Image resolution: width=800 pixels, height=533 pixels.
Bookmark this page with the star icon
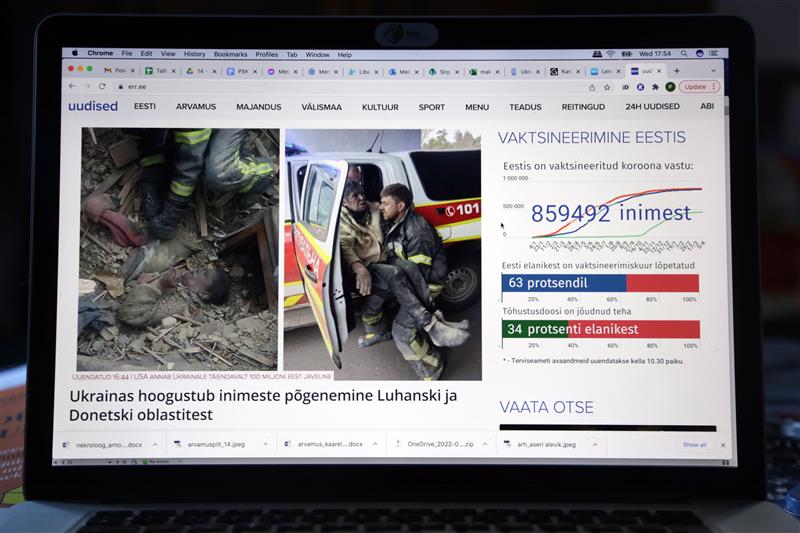pyautogui.click(x=607, y=87)
